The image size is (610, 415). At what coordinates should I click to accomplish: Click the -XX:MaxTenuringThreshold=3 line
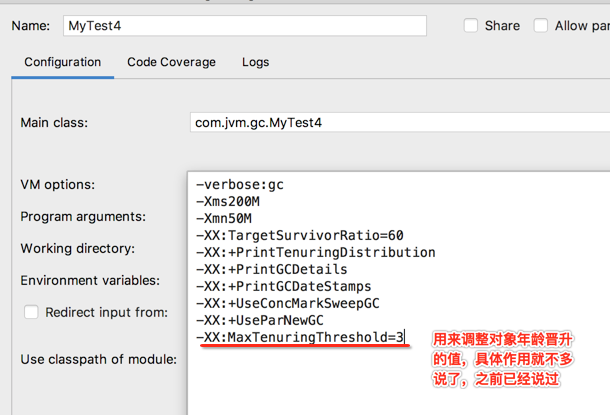[300, 337]
